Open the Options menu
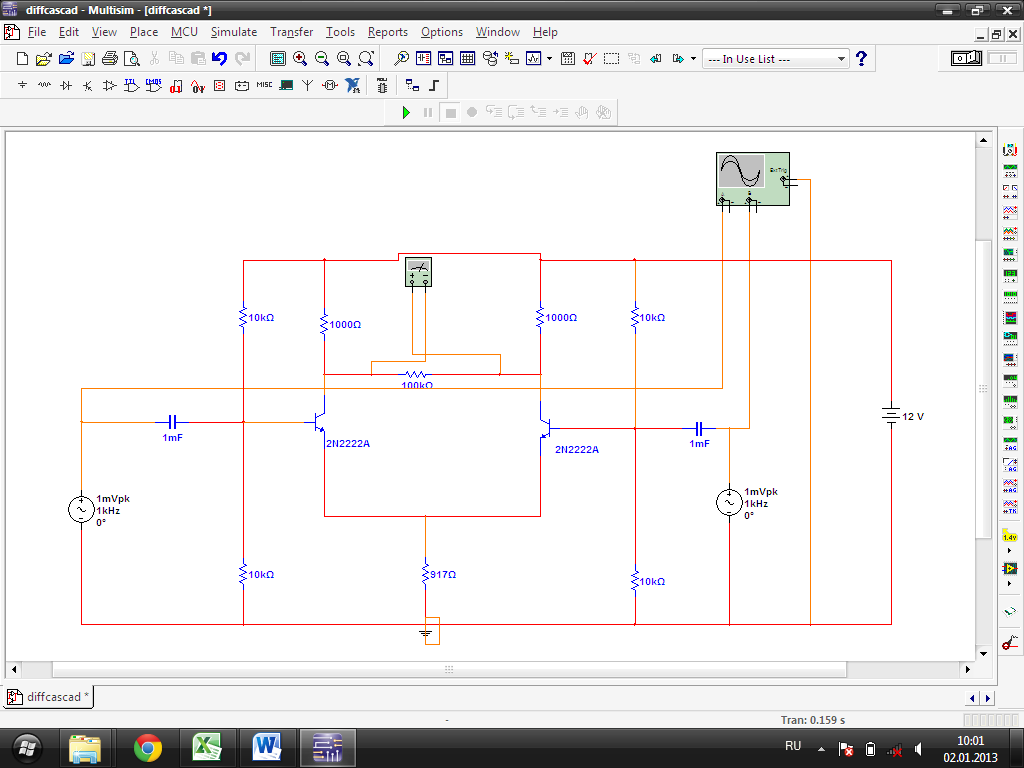 pyautogui.click(x=441, y=32)
